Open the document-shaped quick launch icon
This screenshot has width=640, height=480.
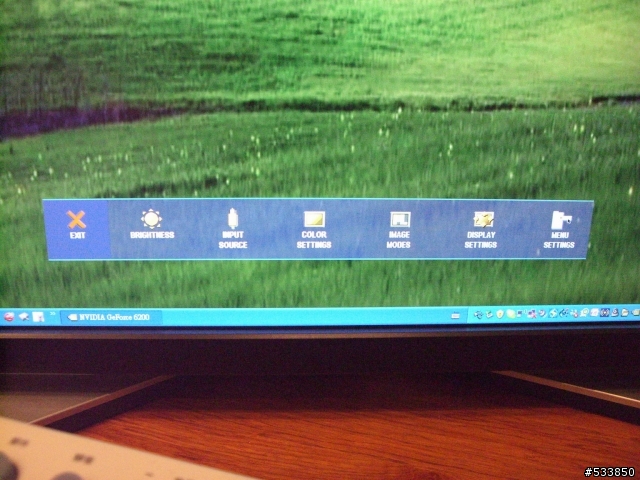(38, 317)
